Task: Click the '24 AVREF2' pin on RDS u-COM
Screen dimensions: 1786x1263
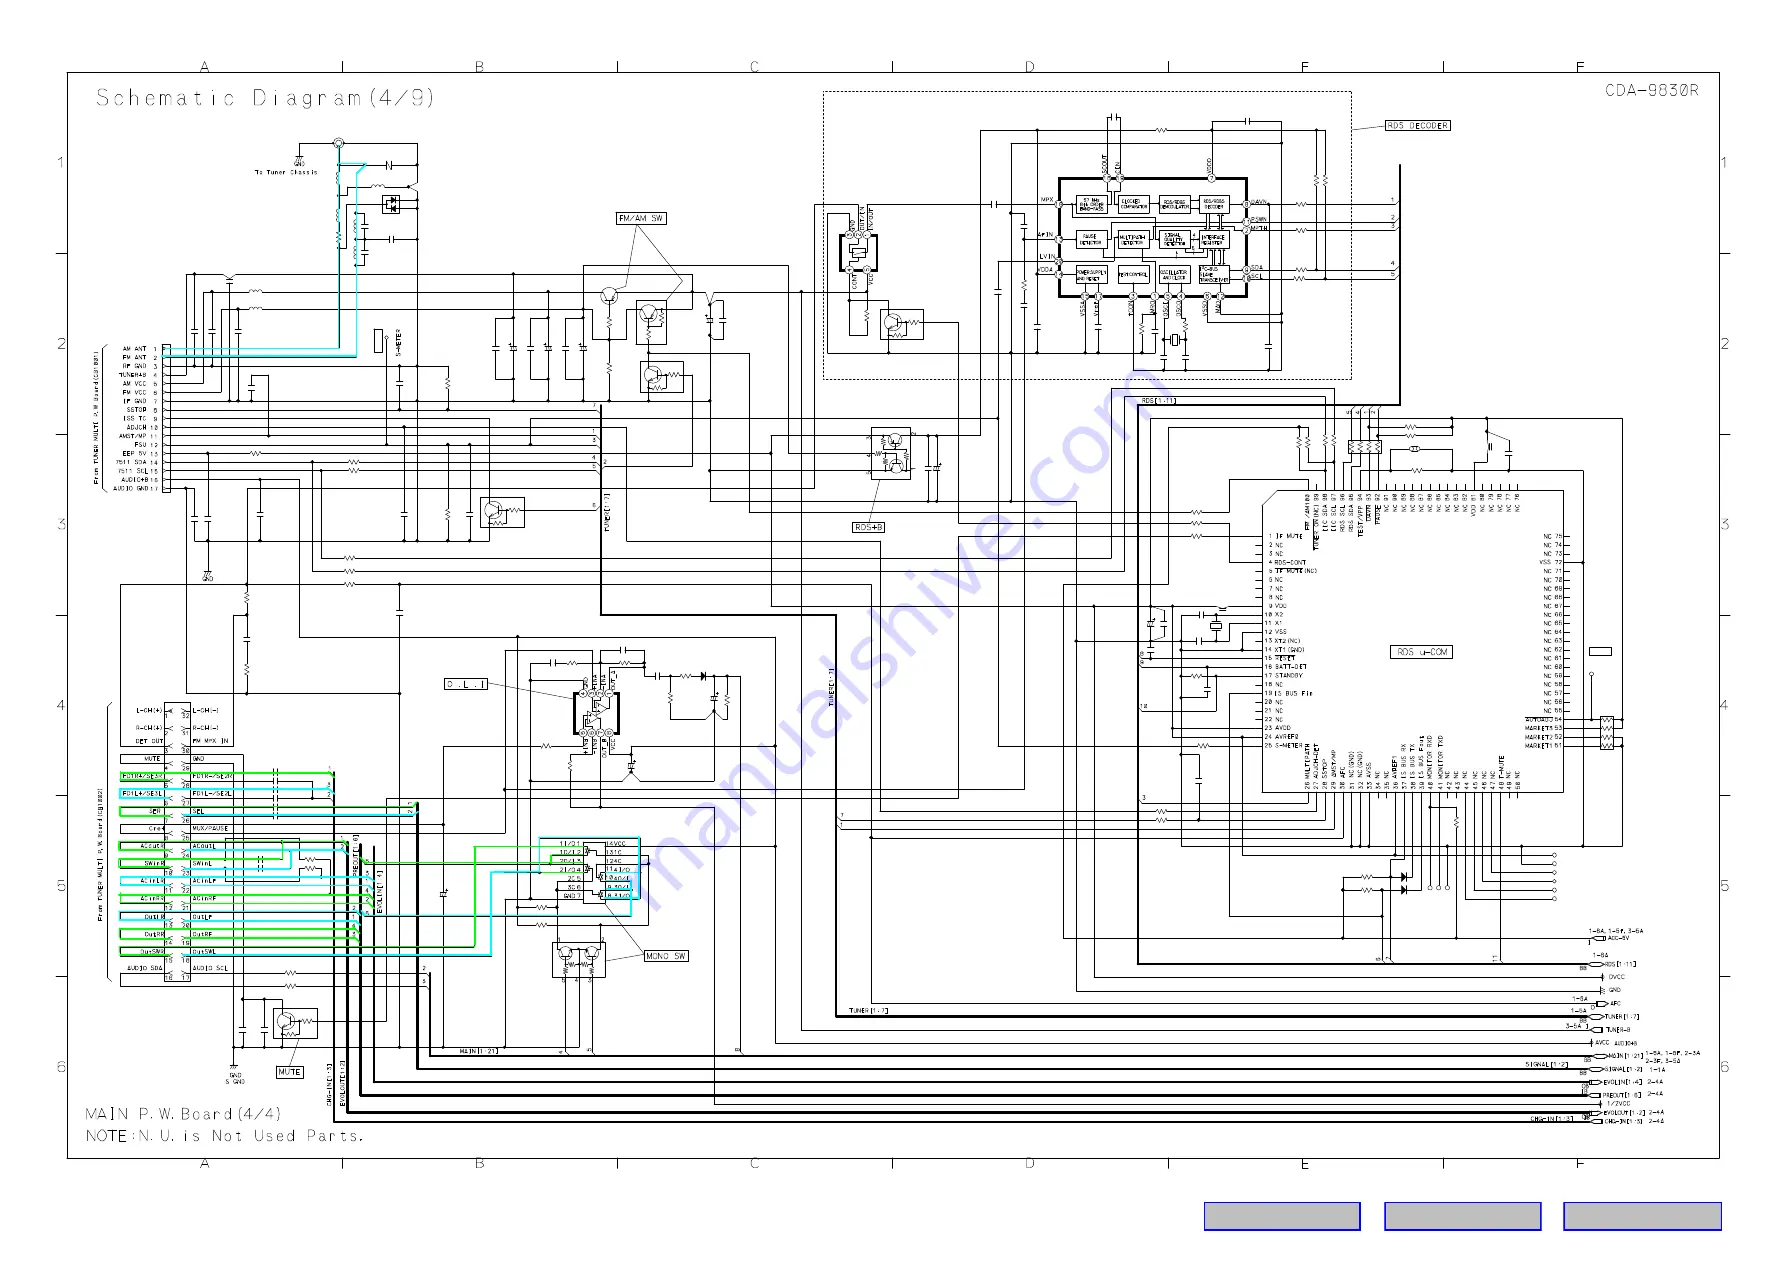Action: [x=1281, y=737]
